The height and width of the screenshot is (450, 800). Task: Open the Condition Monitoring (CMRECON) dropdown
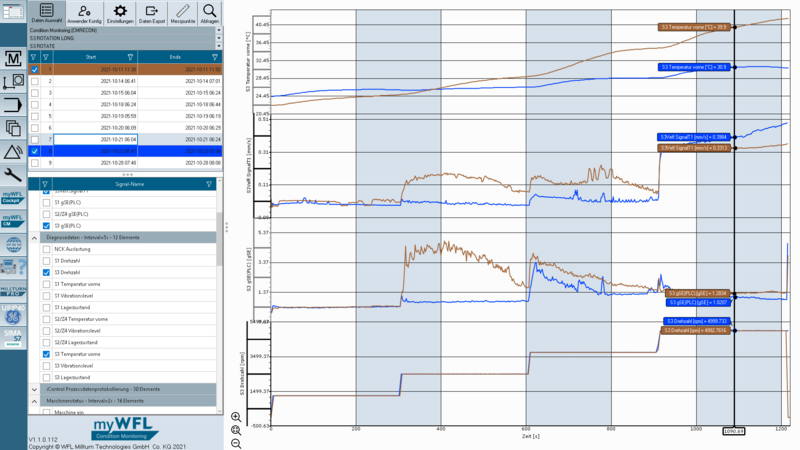pos(125,30)
